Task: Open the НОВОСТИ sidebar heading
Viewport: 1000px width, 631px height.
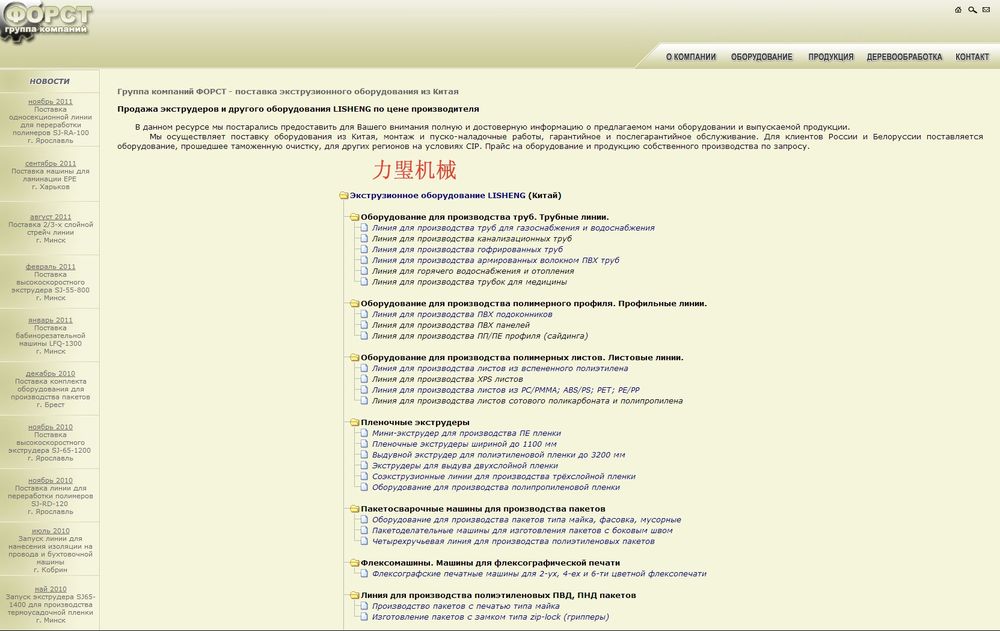Action: 49,82
